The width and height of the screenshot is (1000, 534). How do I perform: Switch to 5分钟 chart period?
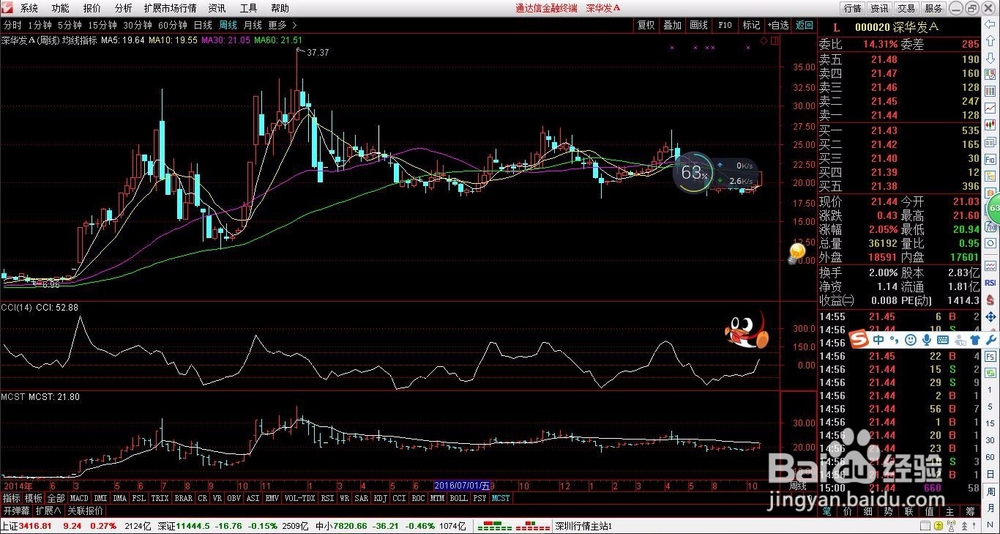69,26
